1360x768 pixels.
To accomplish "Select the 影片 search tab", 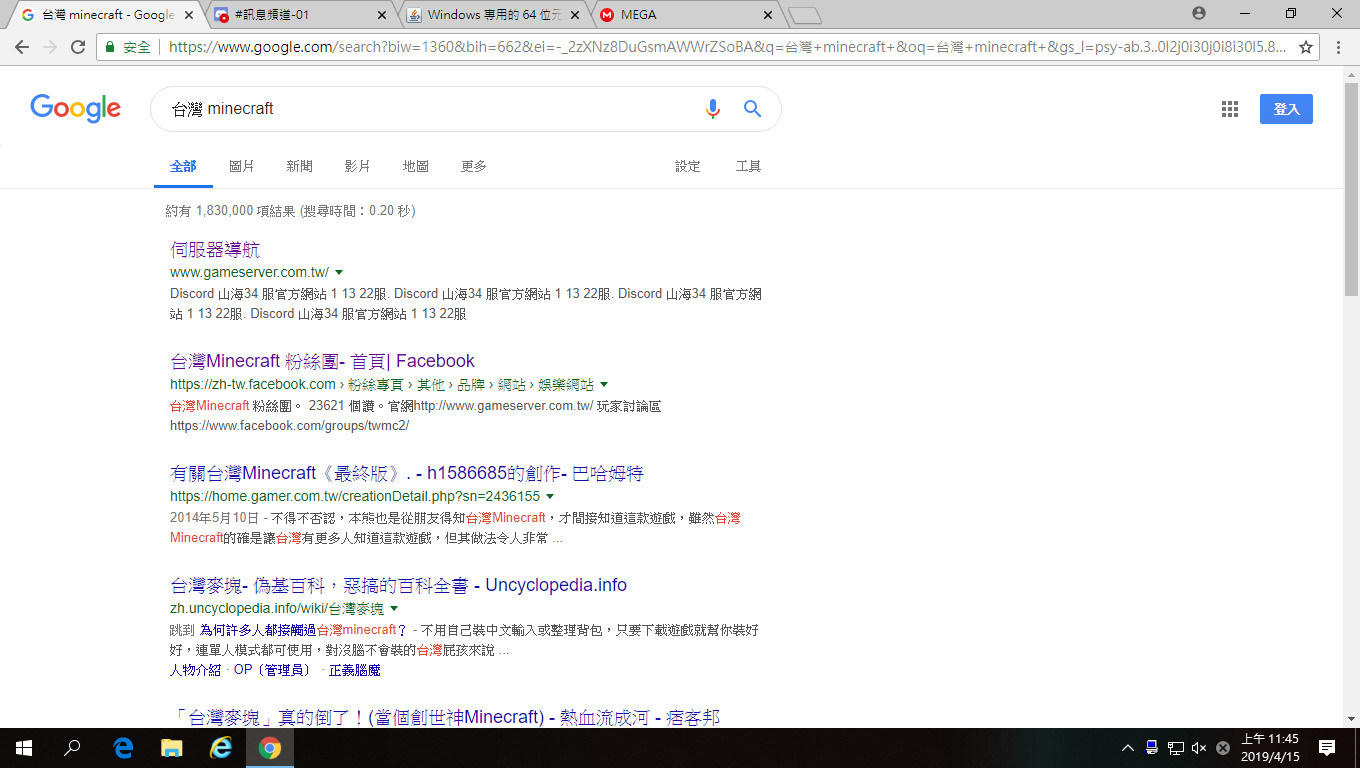I will tap(357, 166).
